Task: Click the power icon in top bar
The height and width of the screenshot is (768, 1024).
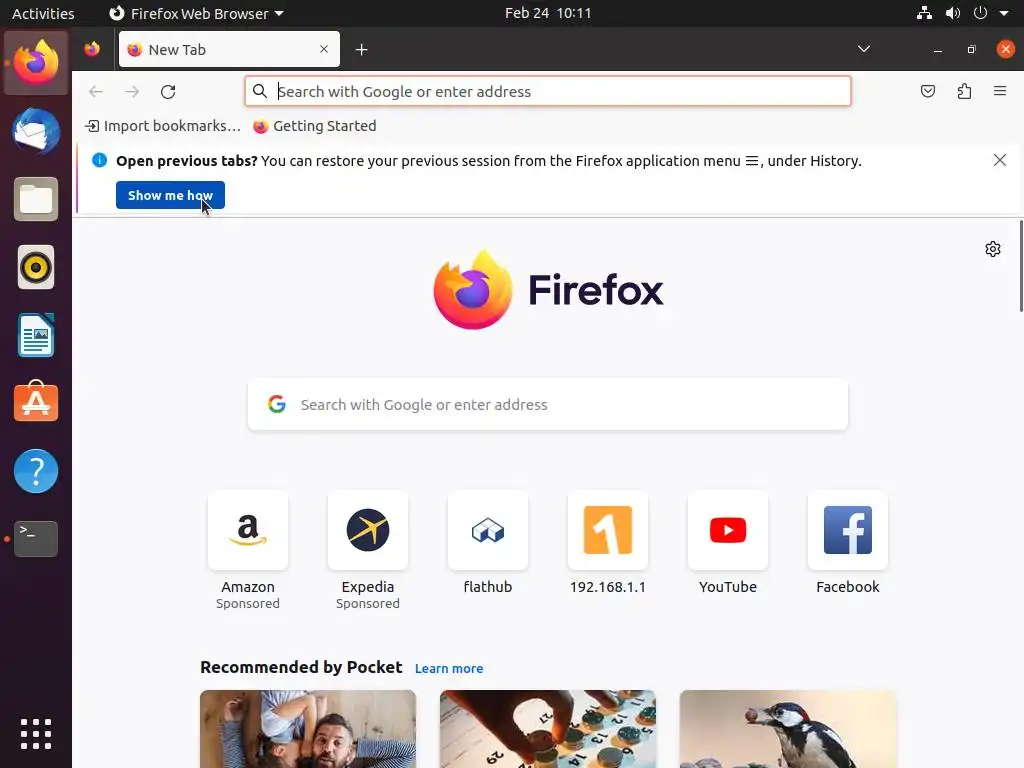Action: [980, 13]
